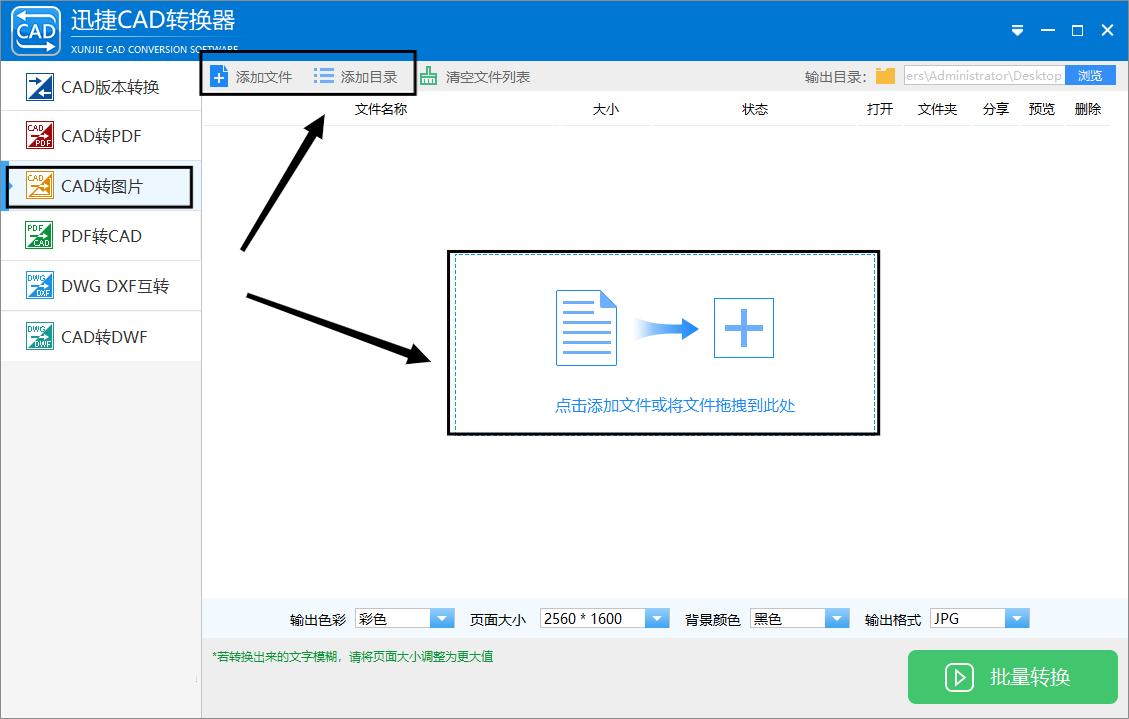
Task: Click the blue download arrow icon
Action: (x=1016, y=30)
